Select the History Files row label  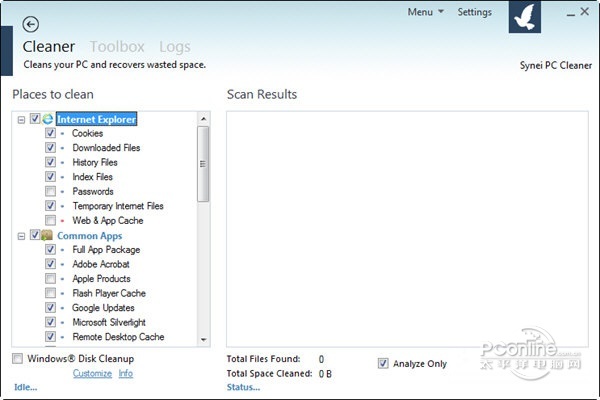95,162
